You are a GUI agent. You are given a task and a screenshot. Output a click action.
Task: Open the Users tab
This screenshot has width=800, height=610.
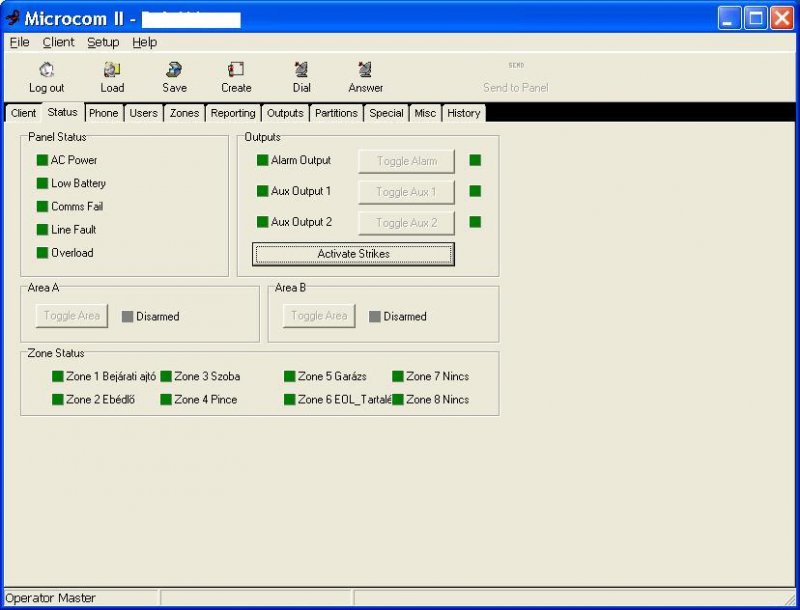tap(143, 113)
